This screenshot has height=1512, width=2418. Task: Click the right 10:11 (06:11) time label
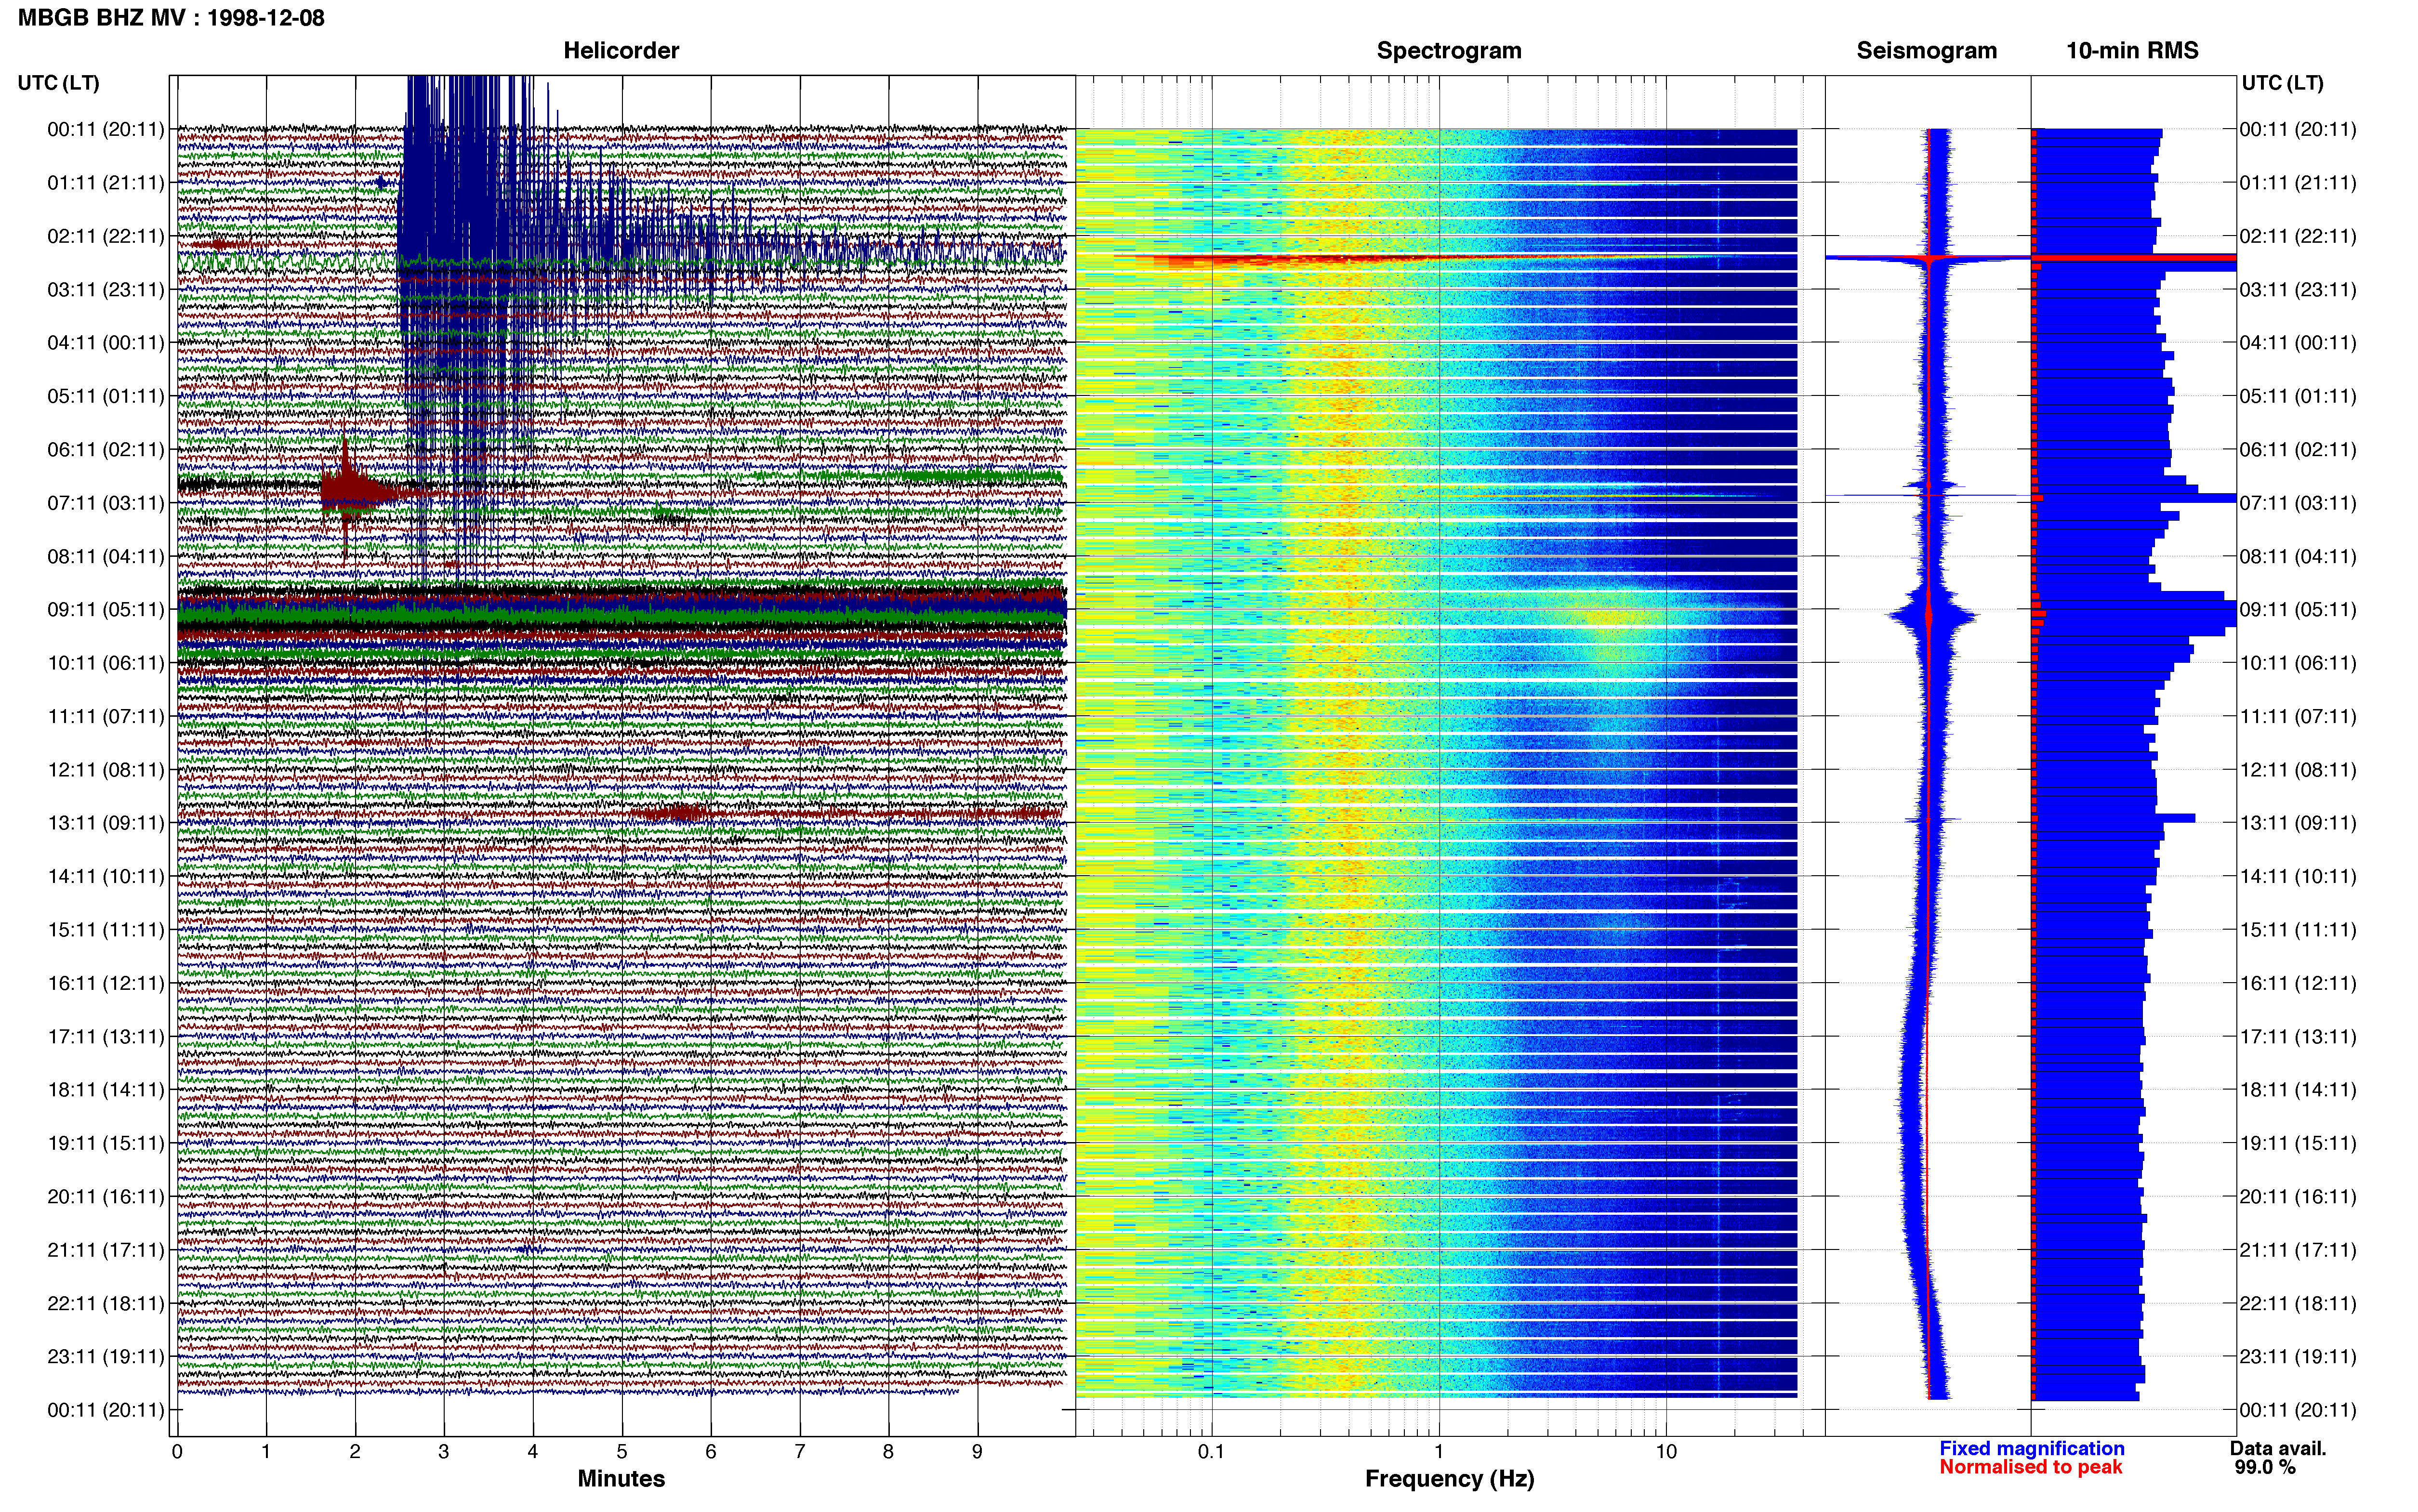[x=2298, y=663]
